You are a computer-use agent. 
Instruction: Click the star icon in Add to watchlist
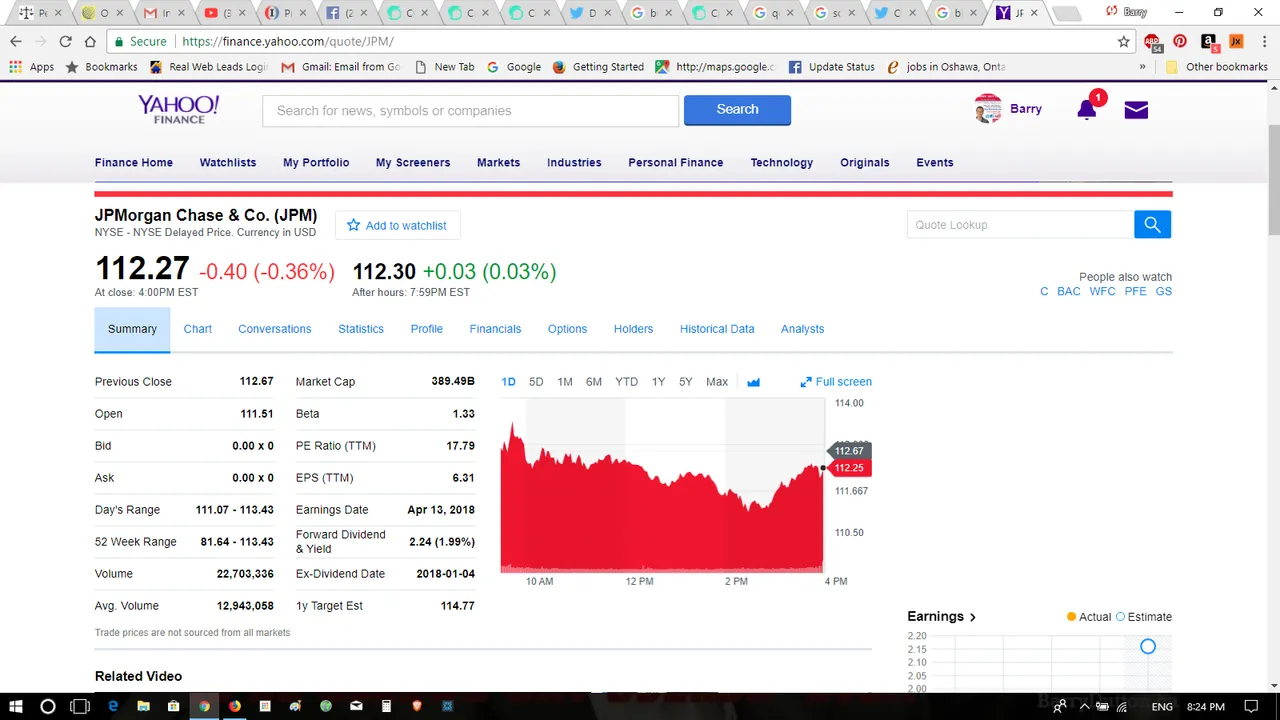pos(353,225)
